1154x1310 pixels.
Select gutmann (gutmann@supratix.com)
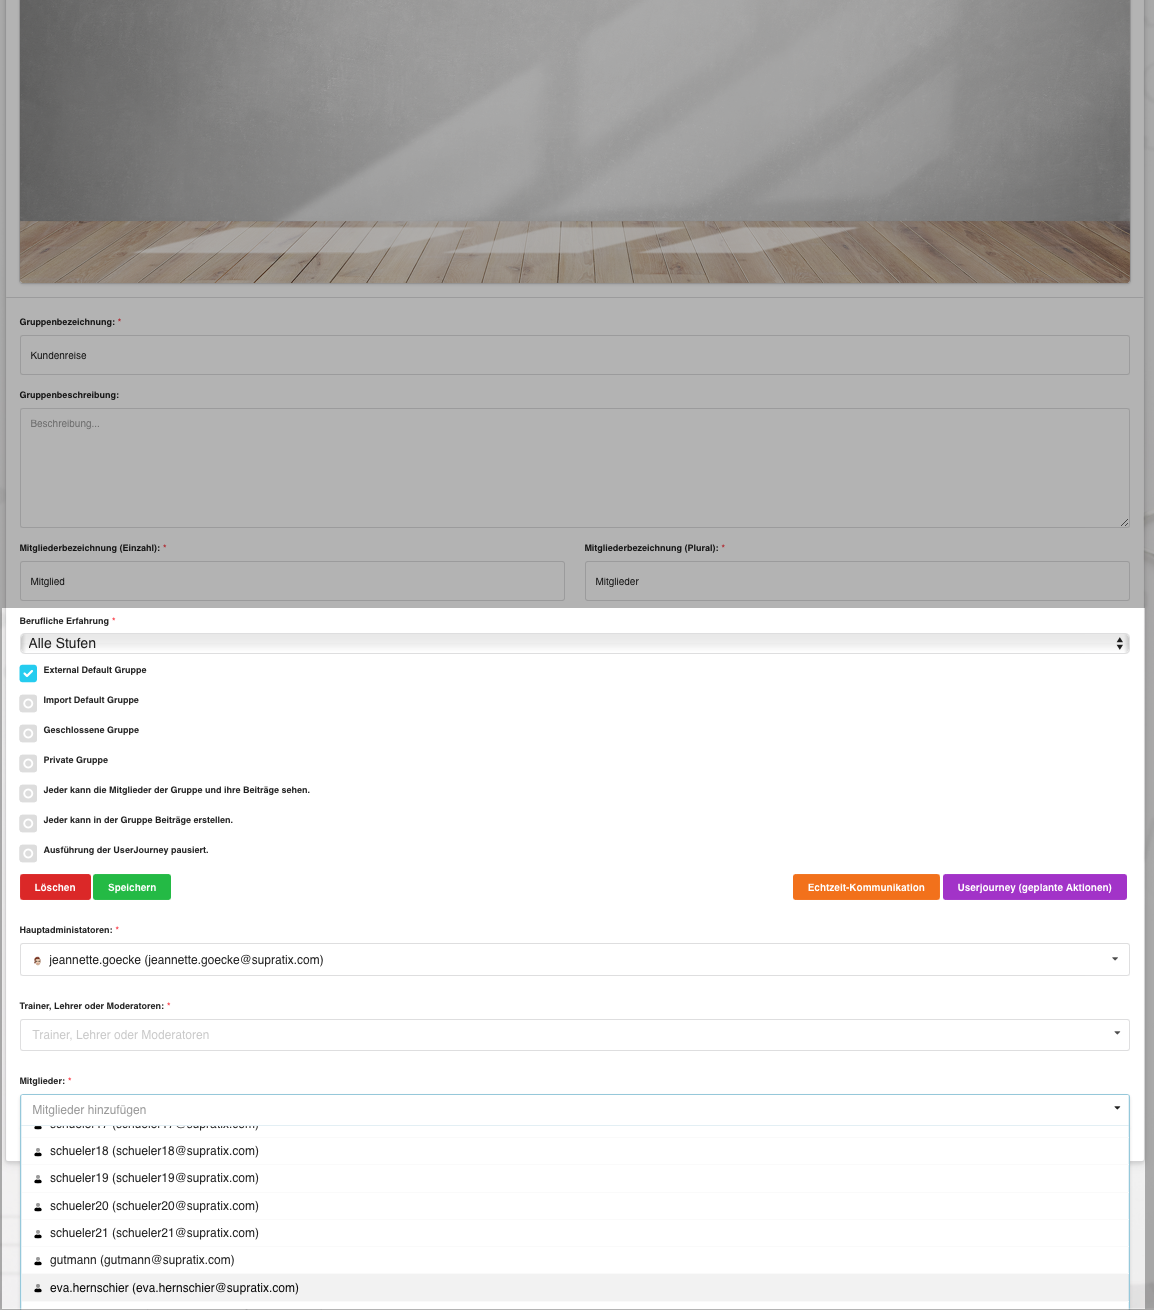coord(574,1260)
